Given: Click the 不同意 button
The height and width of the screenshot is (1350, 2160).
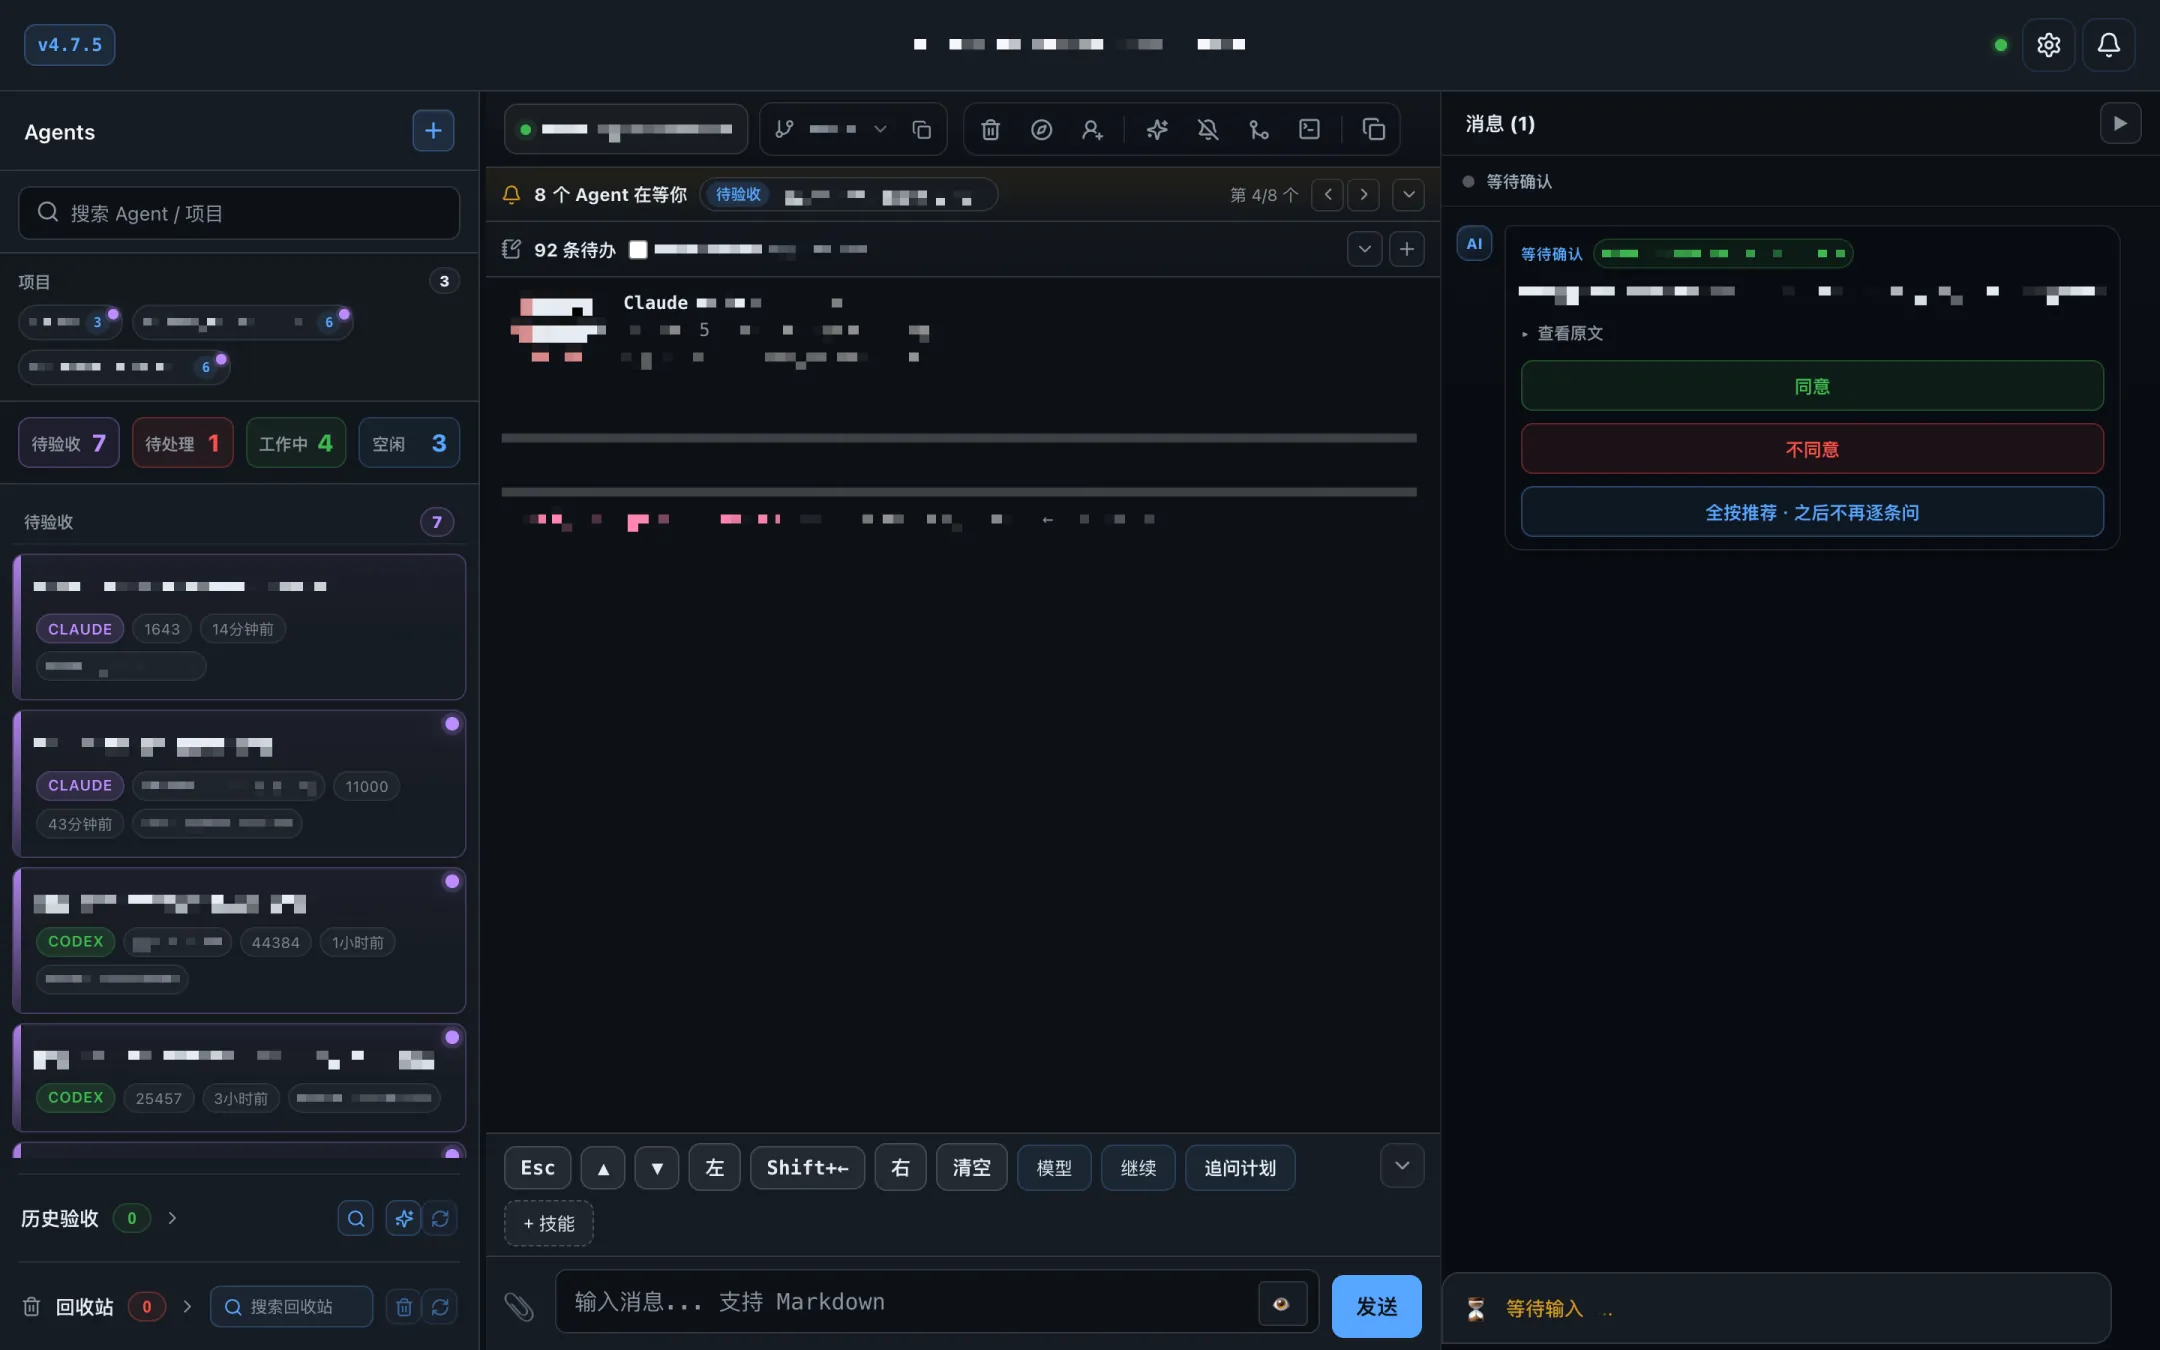Looking at the screenshot, I should pos(1812,449).
